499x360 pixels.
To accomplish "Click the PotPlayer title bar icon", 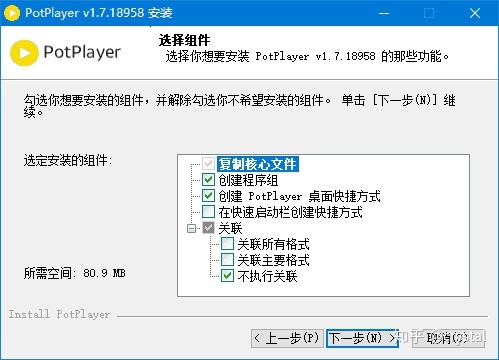I will click(12, 13).
